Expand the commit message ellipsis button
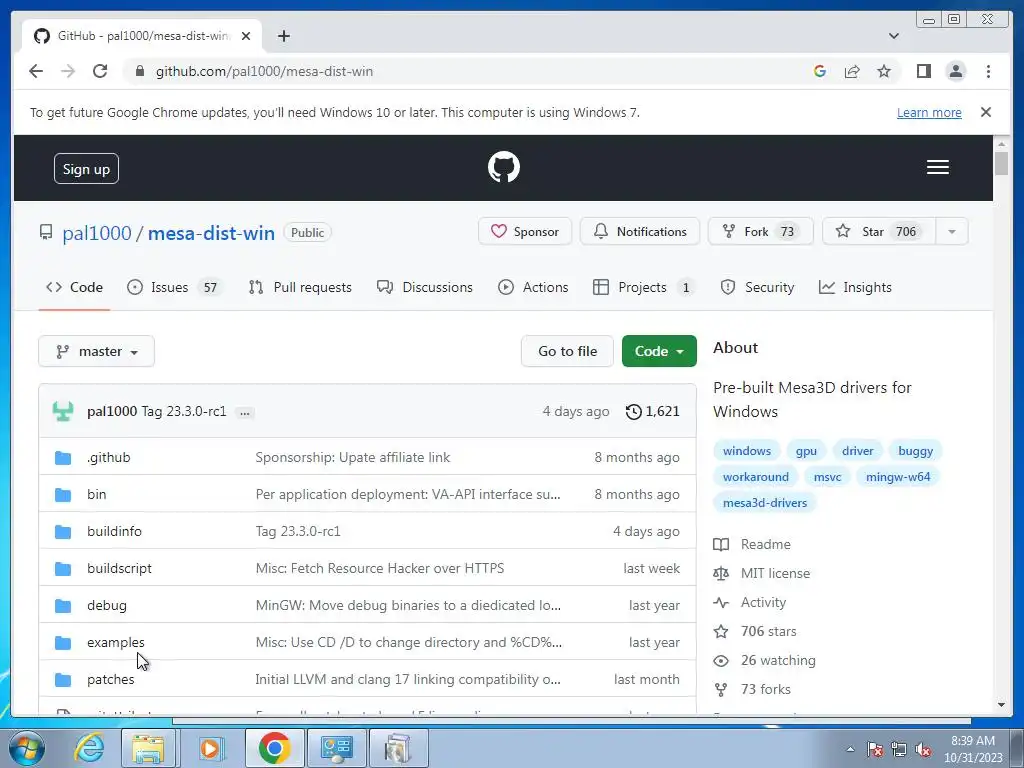Screen dimensions: 1024x768 (x=245, y=413)
